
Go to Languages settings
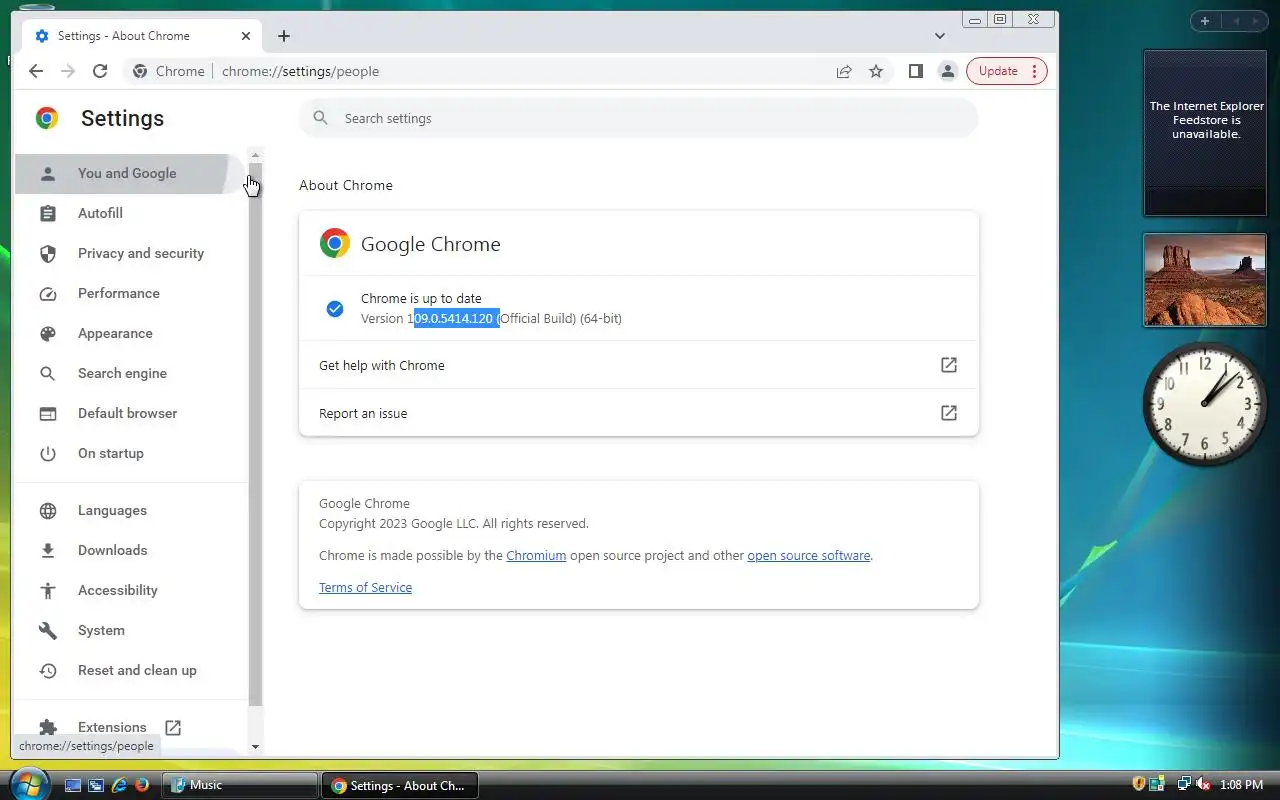(x=130, y=510)
